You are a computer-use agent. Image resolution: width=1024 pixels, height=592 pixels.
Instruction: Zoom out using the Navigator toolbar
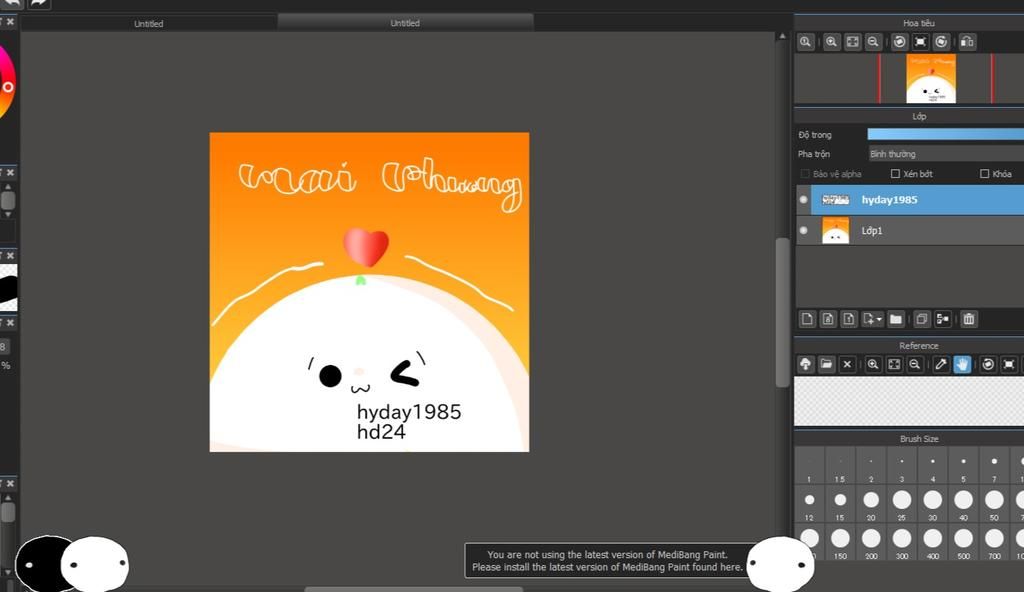click(873, 42)
